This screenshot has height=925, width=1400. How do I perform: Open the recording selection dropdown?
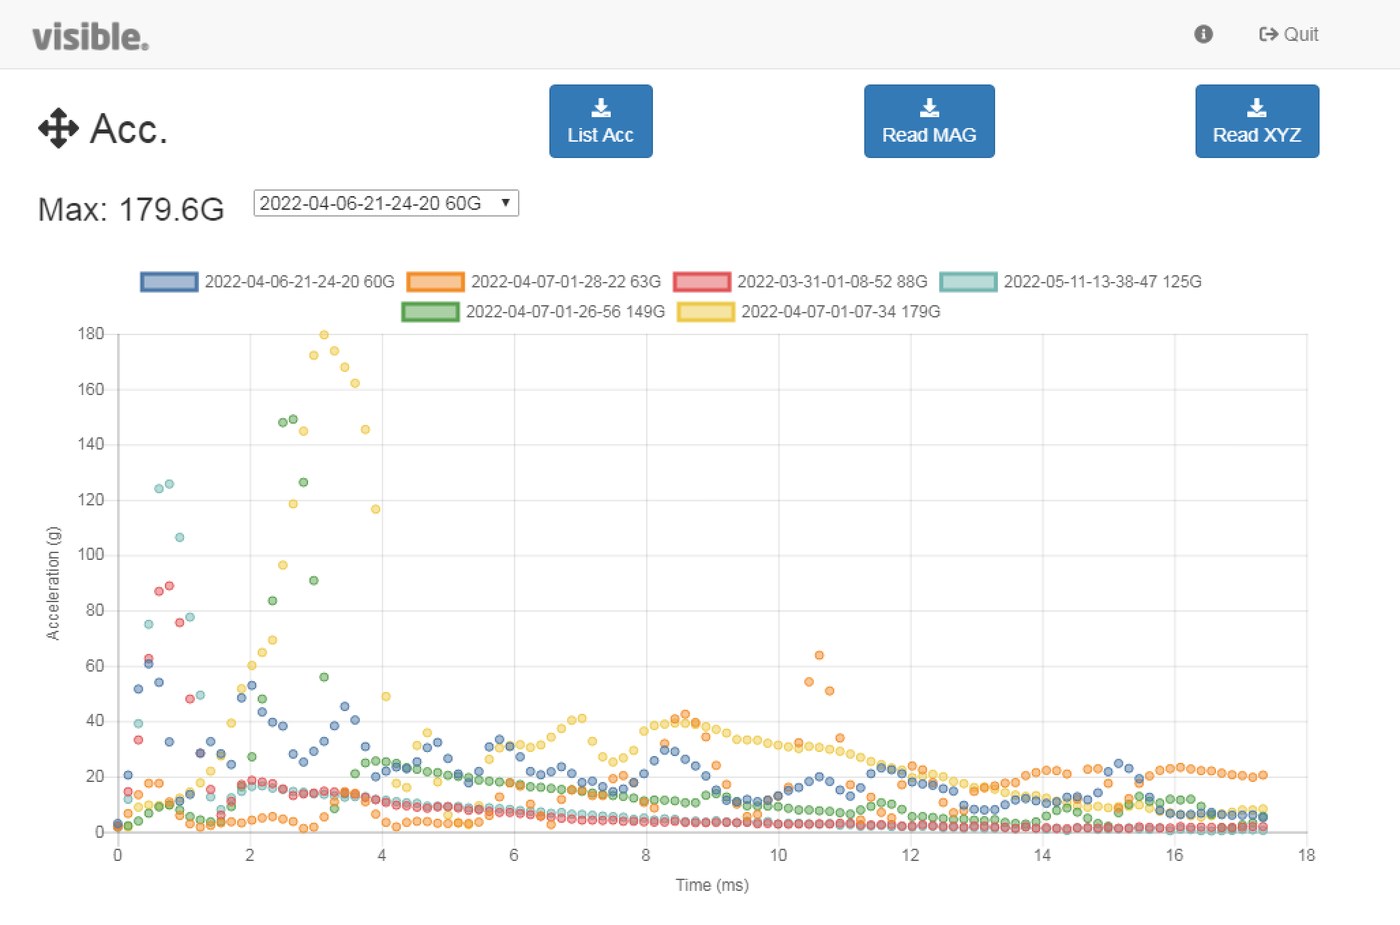coord(386,203)
